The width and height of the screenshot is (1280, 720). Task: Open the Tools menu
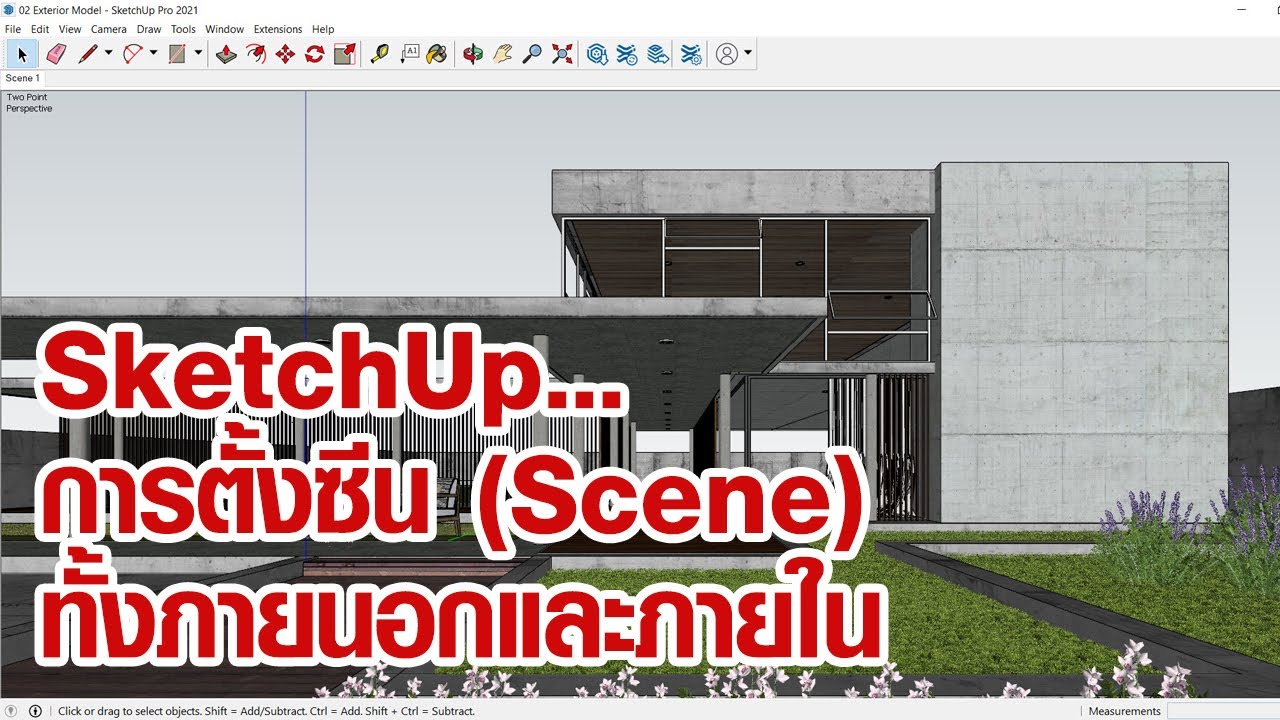pos(183,29)
